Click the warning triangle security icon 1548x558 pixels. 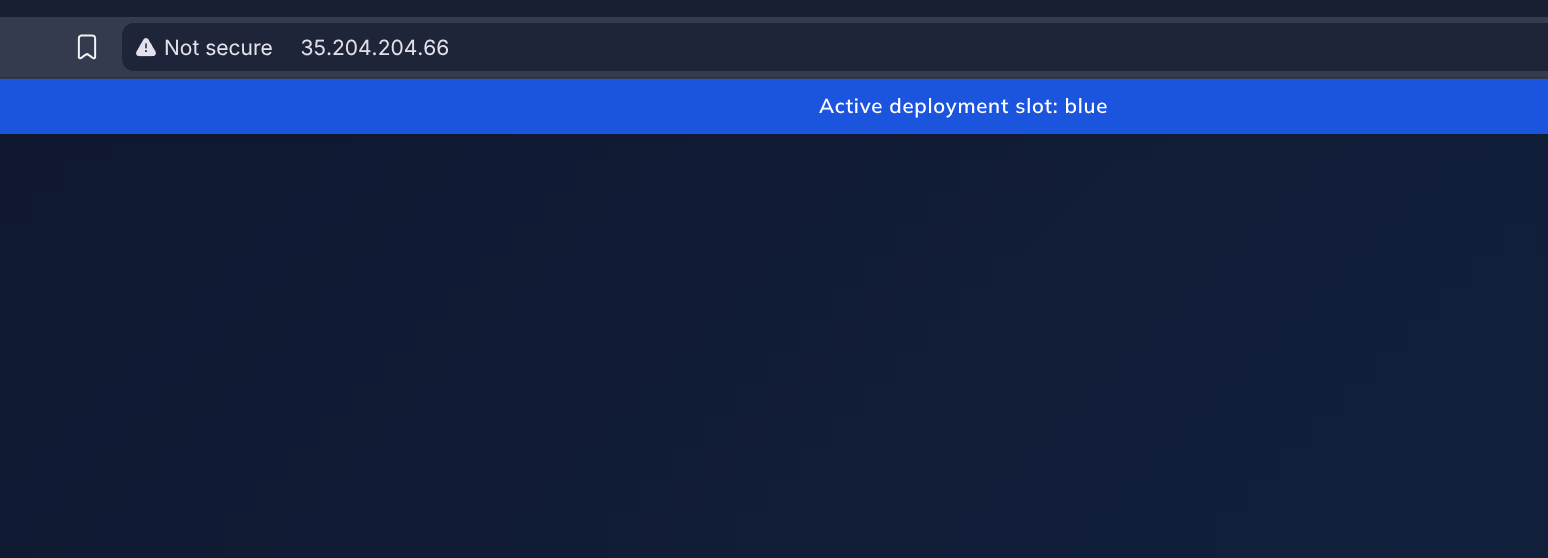tap(146, 47)
